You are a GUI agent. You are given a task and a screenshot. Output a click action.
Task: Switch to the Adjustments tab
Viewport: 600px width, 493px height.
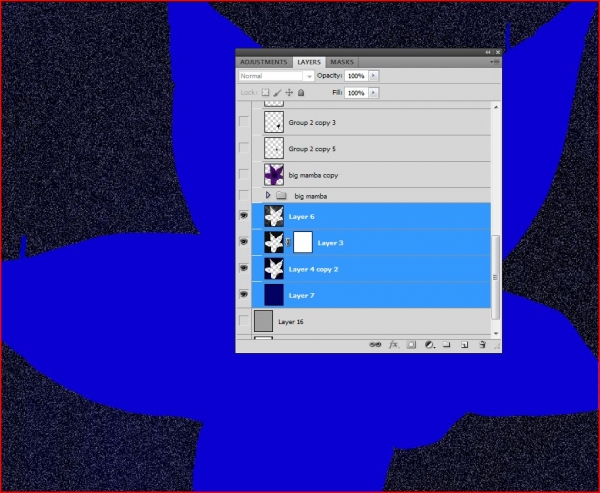click(x=264, y=62)
